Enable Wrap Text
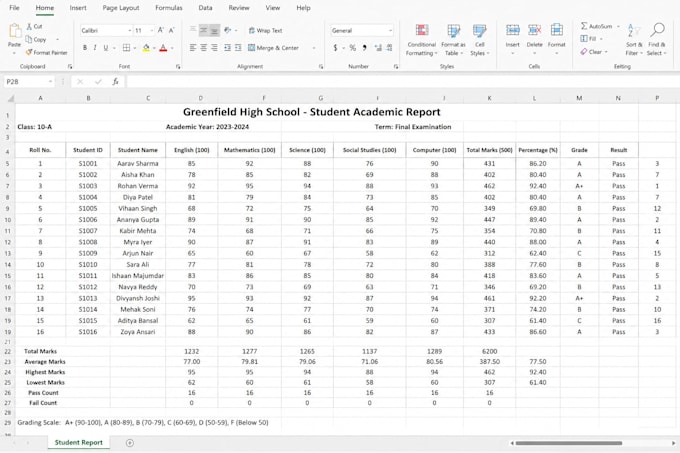This screenshot has height=453, width=680. [265, 30]
